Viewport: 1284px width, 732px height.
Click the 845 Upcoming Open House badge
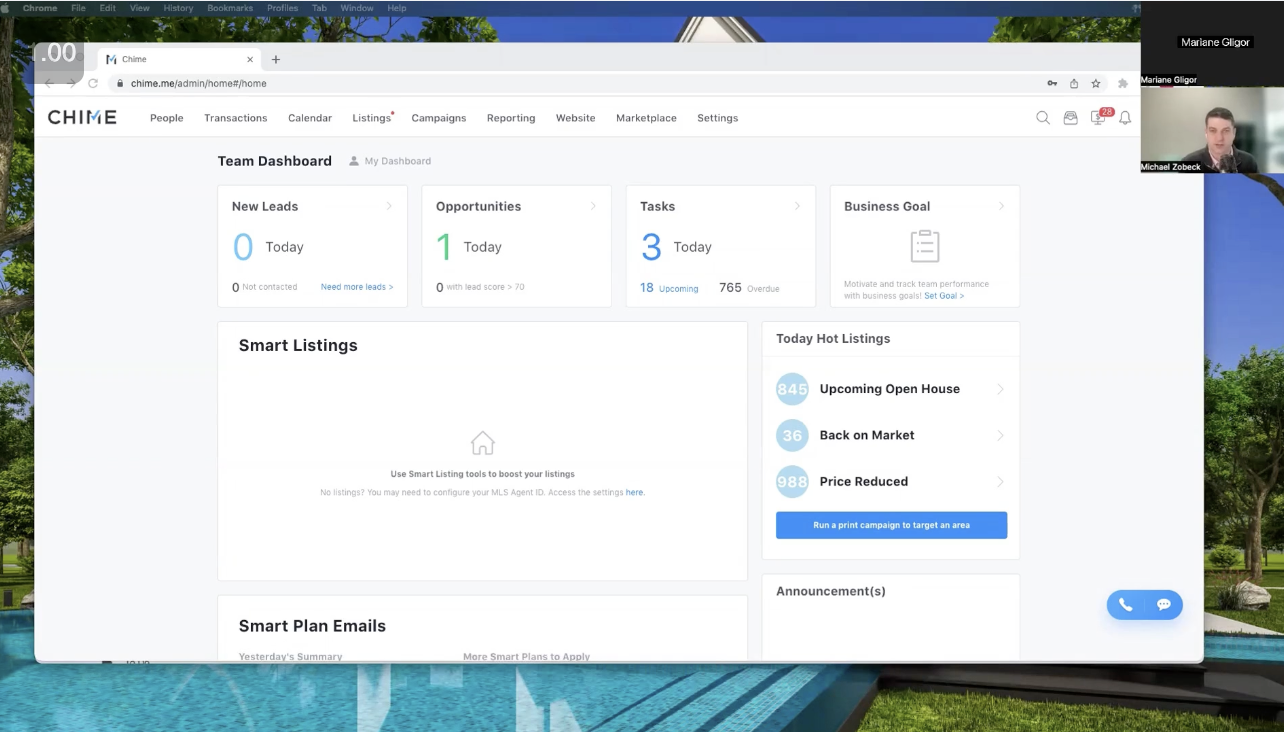(791, 388)
